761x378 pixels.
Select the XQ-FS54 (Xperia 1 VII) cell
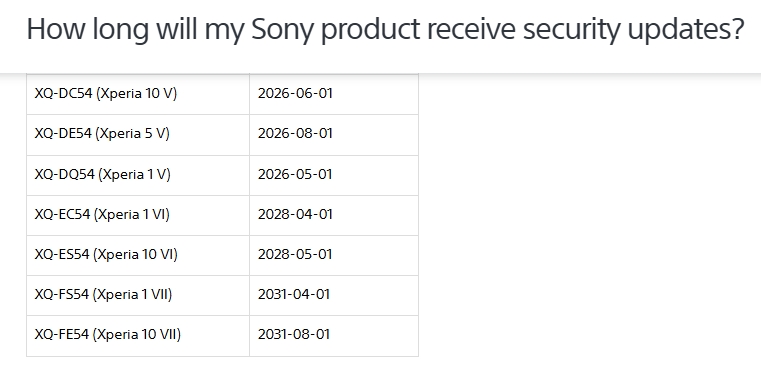(138, 295)
